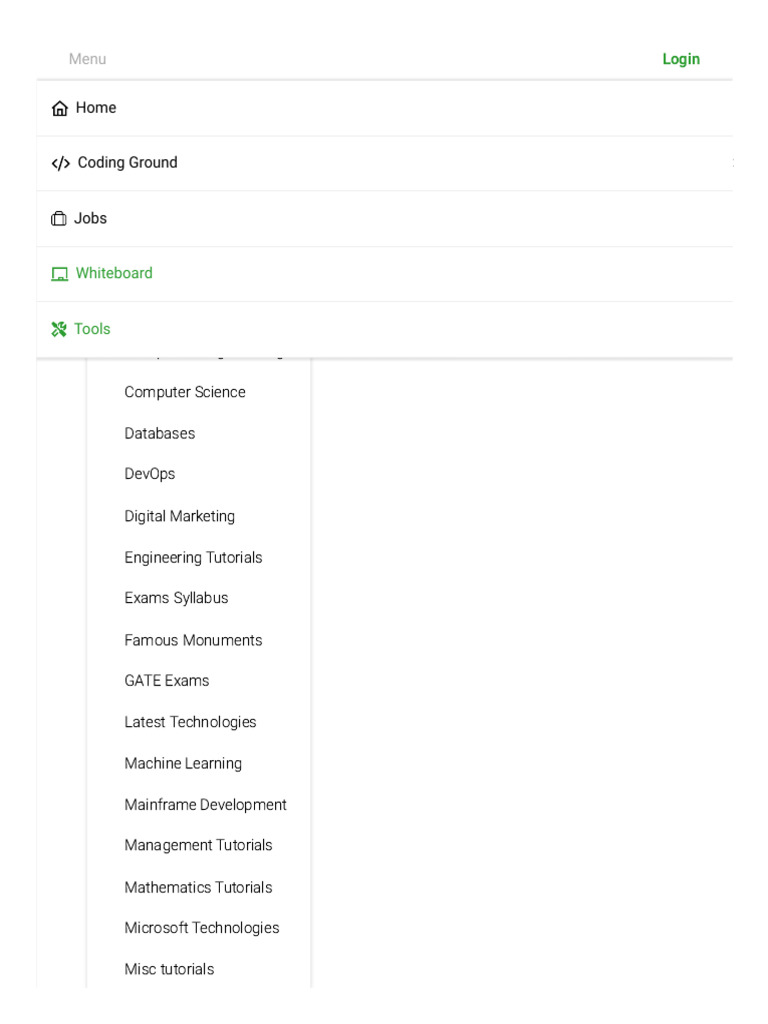Select the Whiteboard menu entry
Image resolution: width=768 pixels, height=1024 pixels.
(114, 273)
